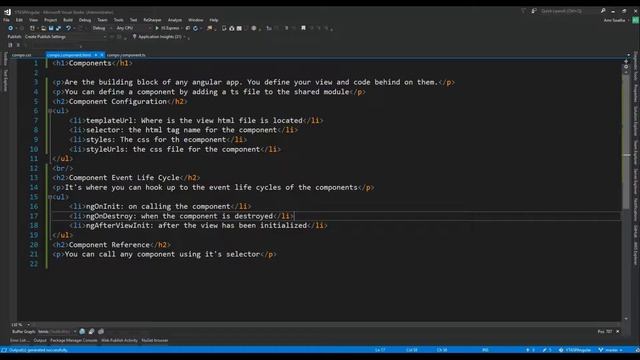Open the Project menu
The width and height of the screenshot is (640, 360).
point(51,20)
